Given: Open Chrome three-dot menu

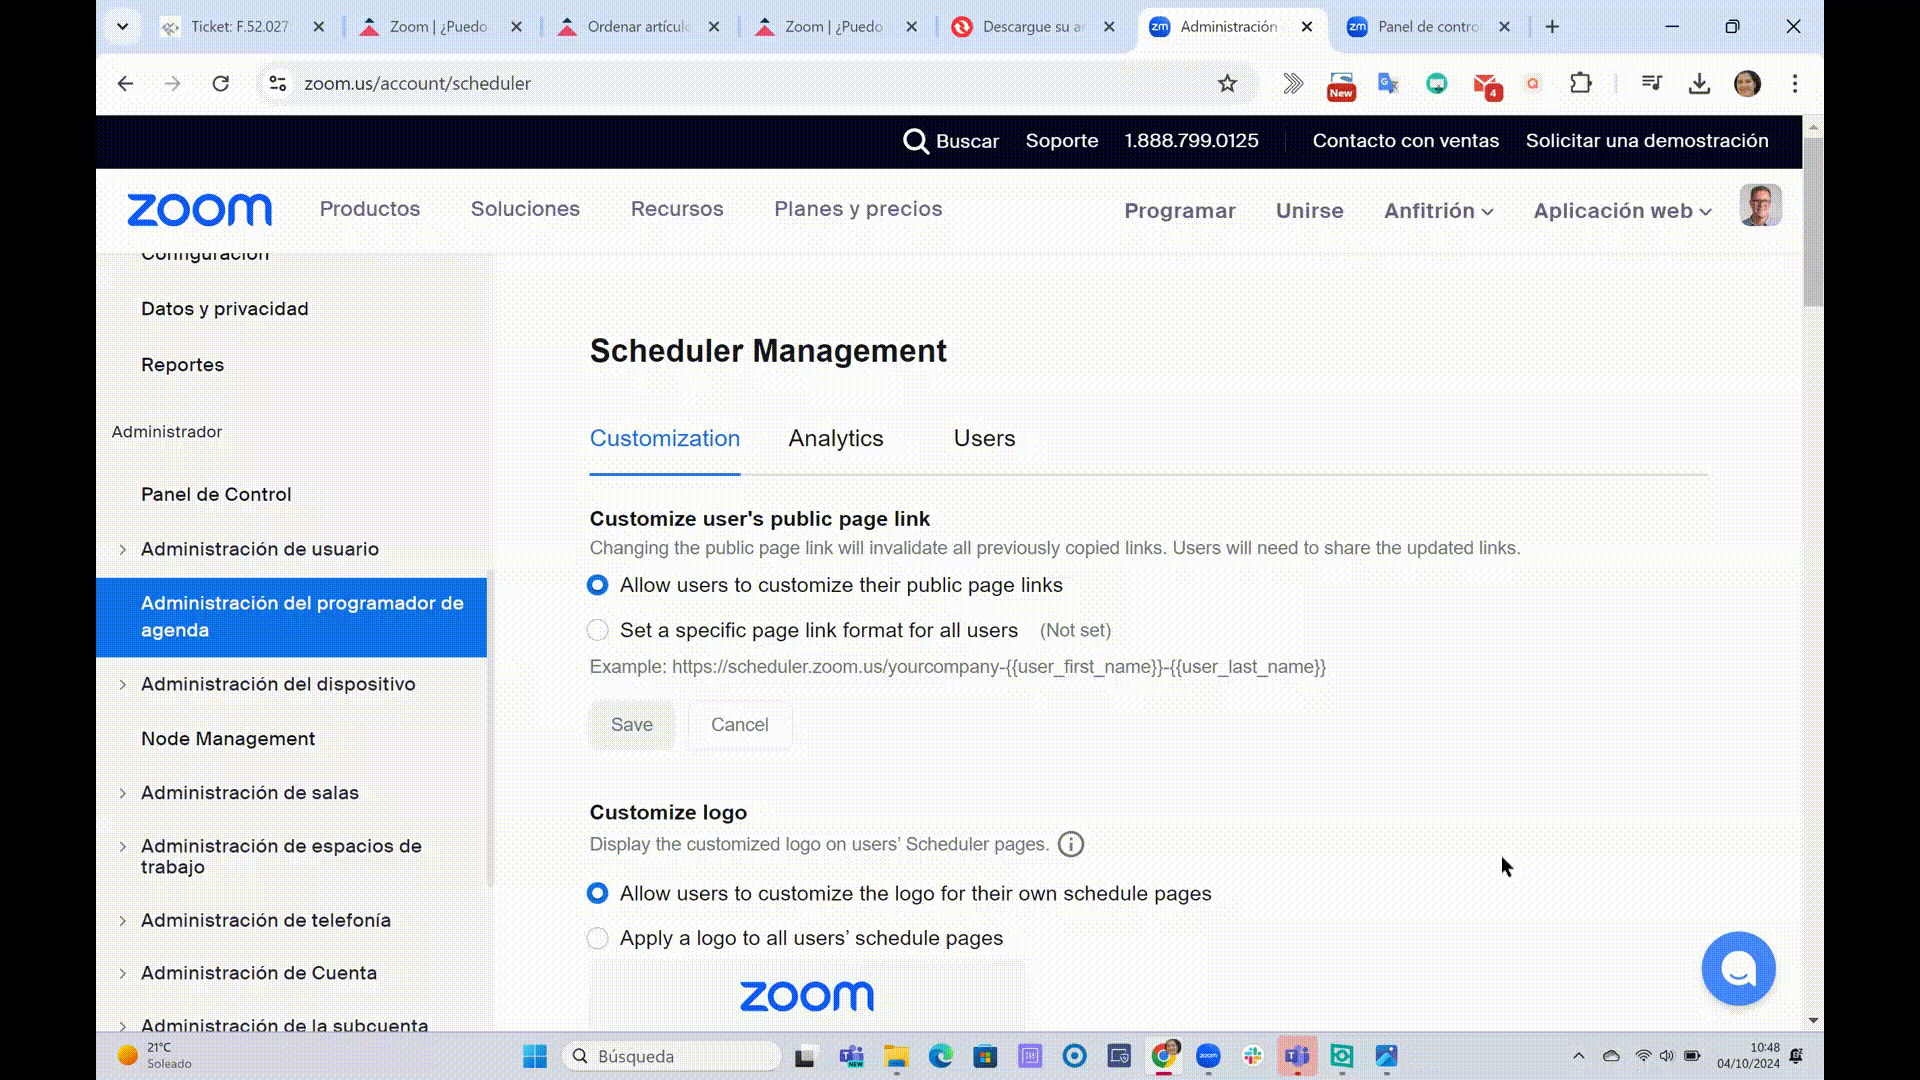Looking at the screenshot, I should (x=1795, y=84).
